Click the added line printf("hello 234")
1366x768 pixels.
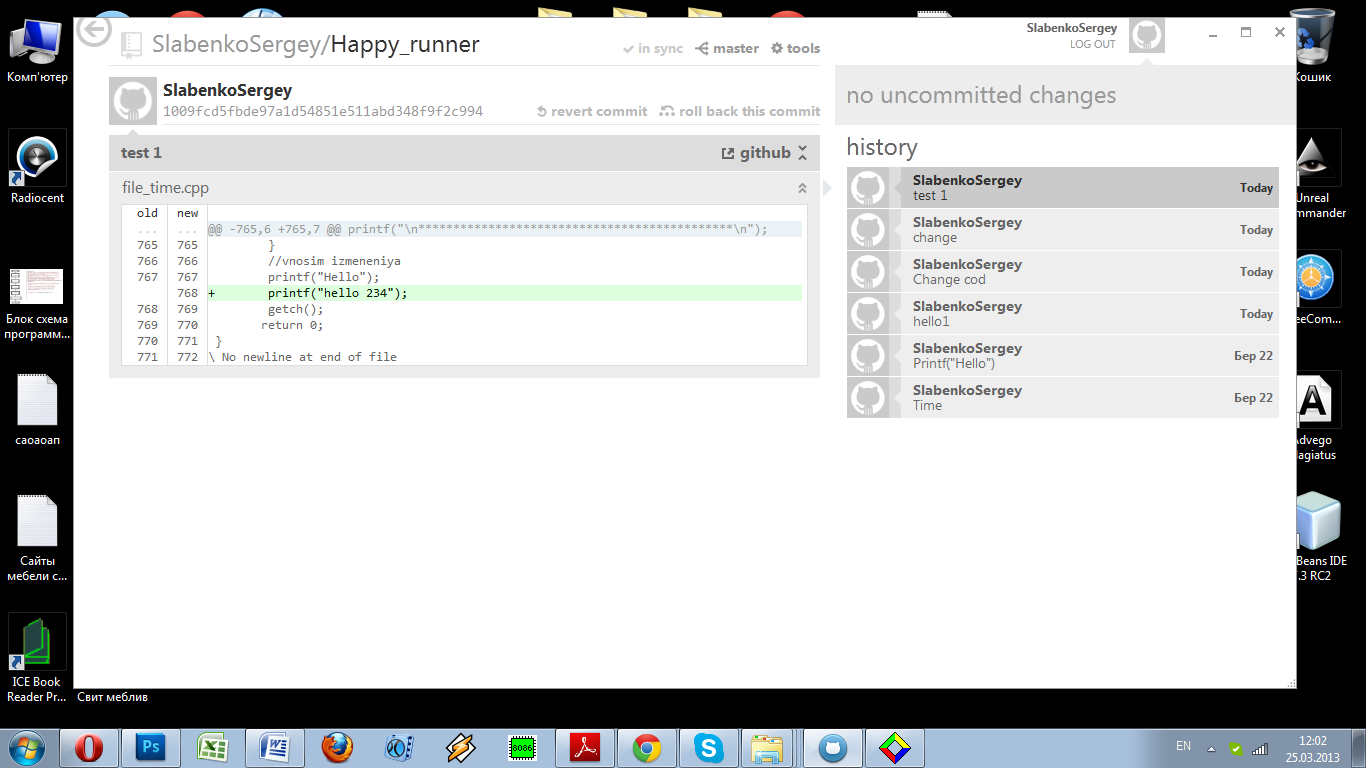(x=504, y=293)
